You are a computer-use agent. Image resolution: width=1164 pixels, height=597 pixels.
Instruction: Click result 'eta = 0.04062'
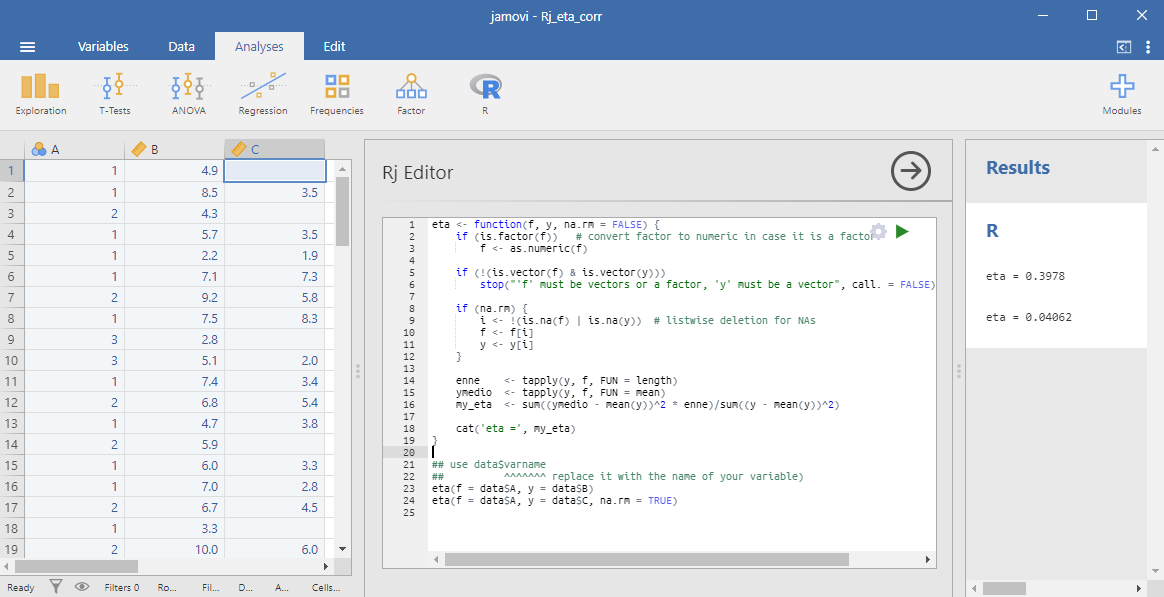[1028, 317]
